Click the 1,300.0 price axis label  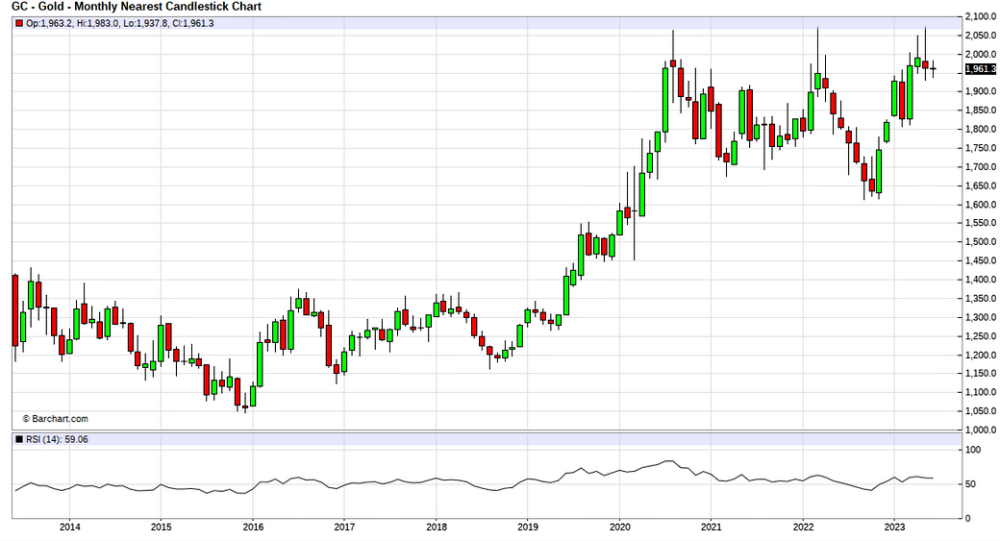980,317
